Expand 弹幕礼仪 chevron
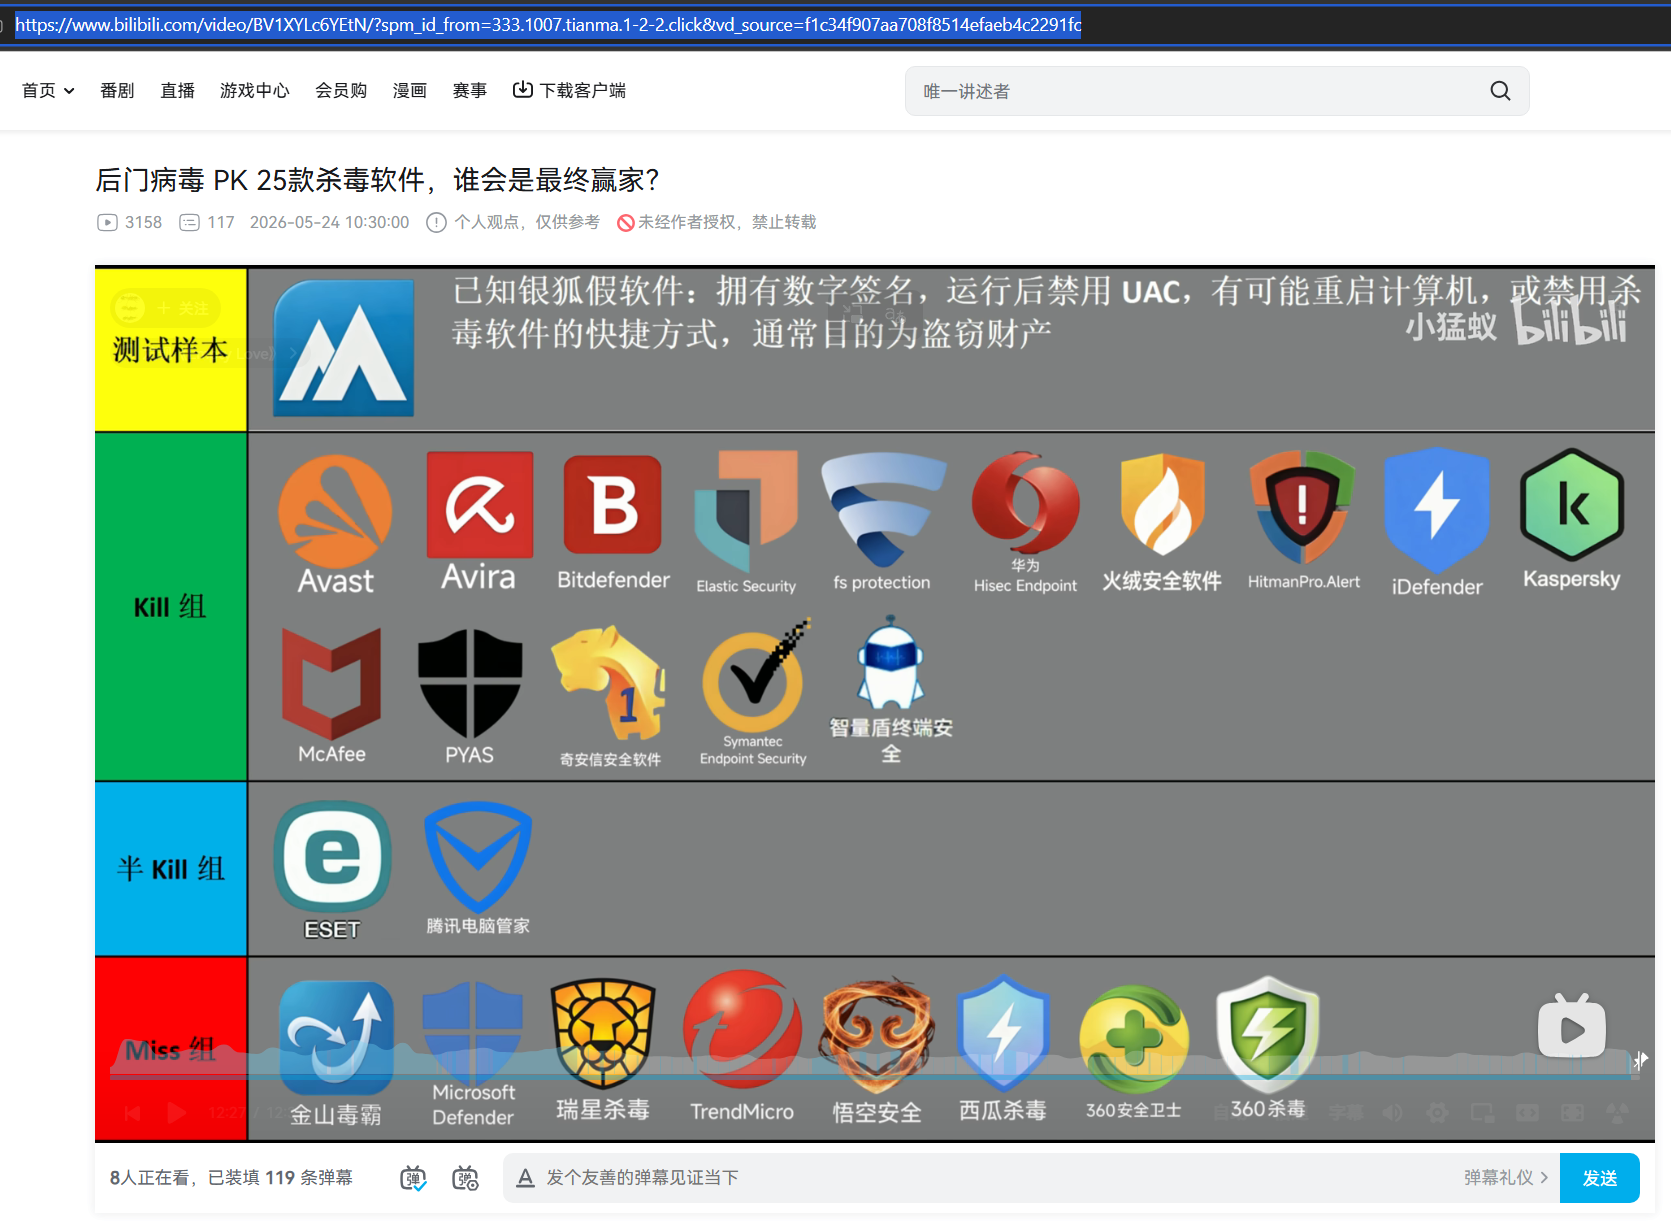The width and height of the screenshot is (1671, 1229). (1544, 1178)
